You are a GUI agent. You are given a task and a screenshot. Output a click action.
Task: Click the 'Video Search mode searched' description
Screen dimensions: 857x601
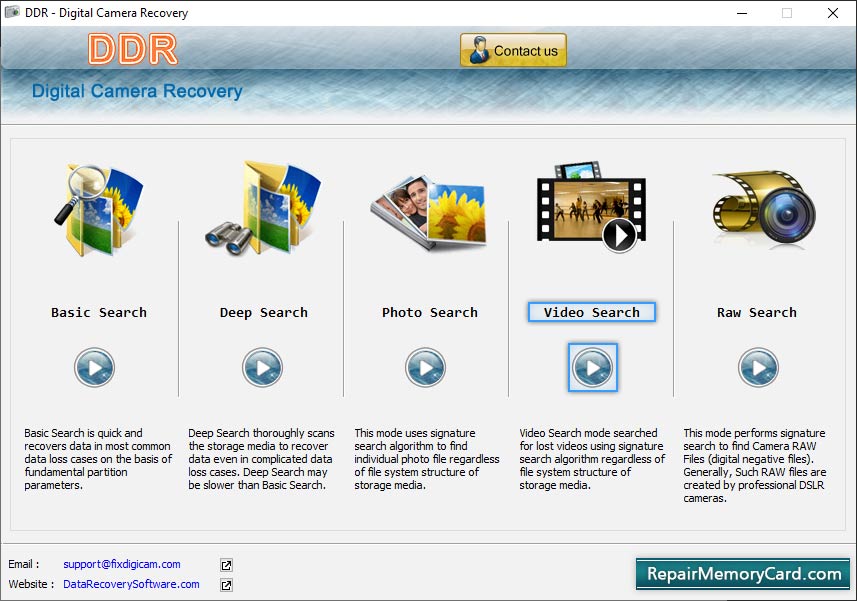click(592, 459)
